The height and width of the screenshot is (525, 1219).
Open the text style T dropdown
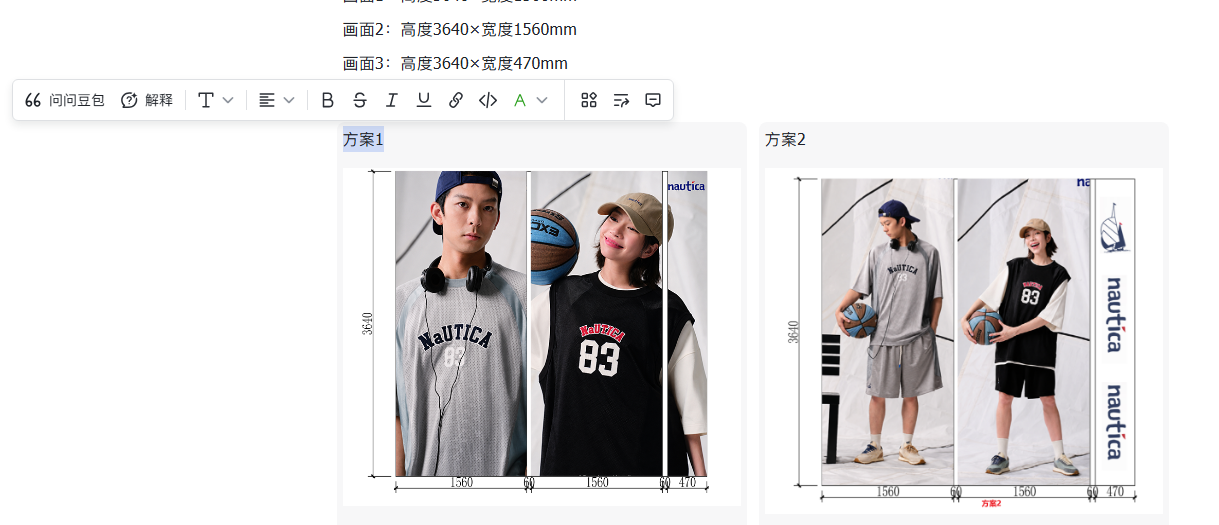tap(216, 100)
